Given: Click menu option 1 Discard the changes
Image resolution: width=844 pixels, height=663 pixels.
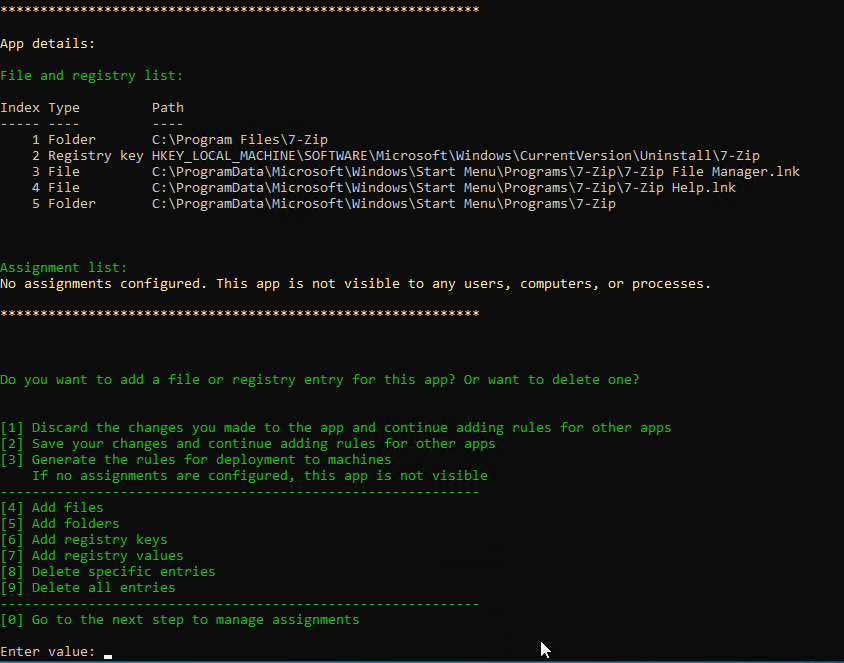Looking at the screenshot, I should coord(335,428).
